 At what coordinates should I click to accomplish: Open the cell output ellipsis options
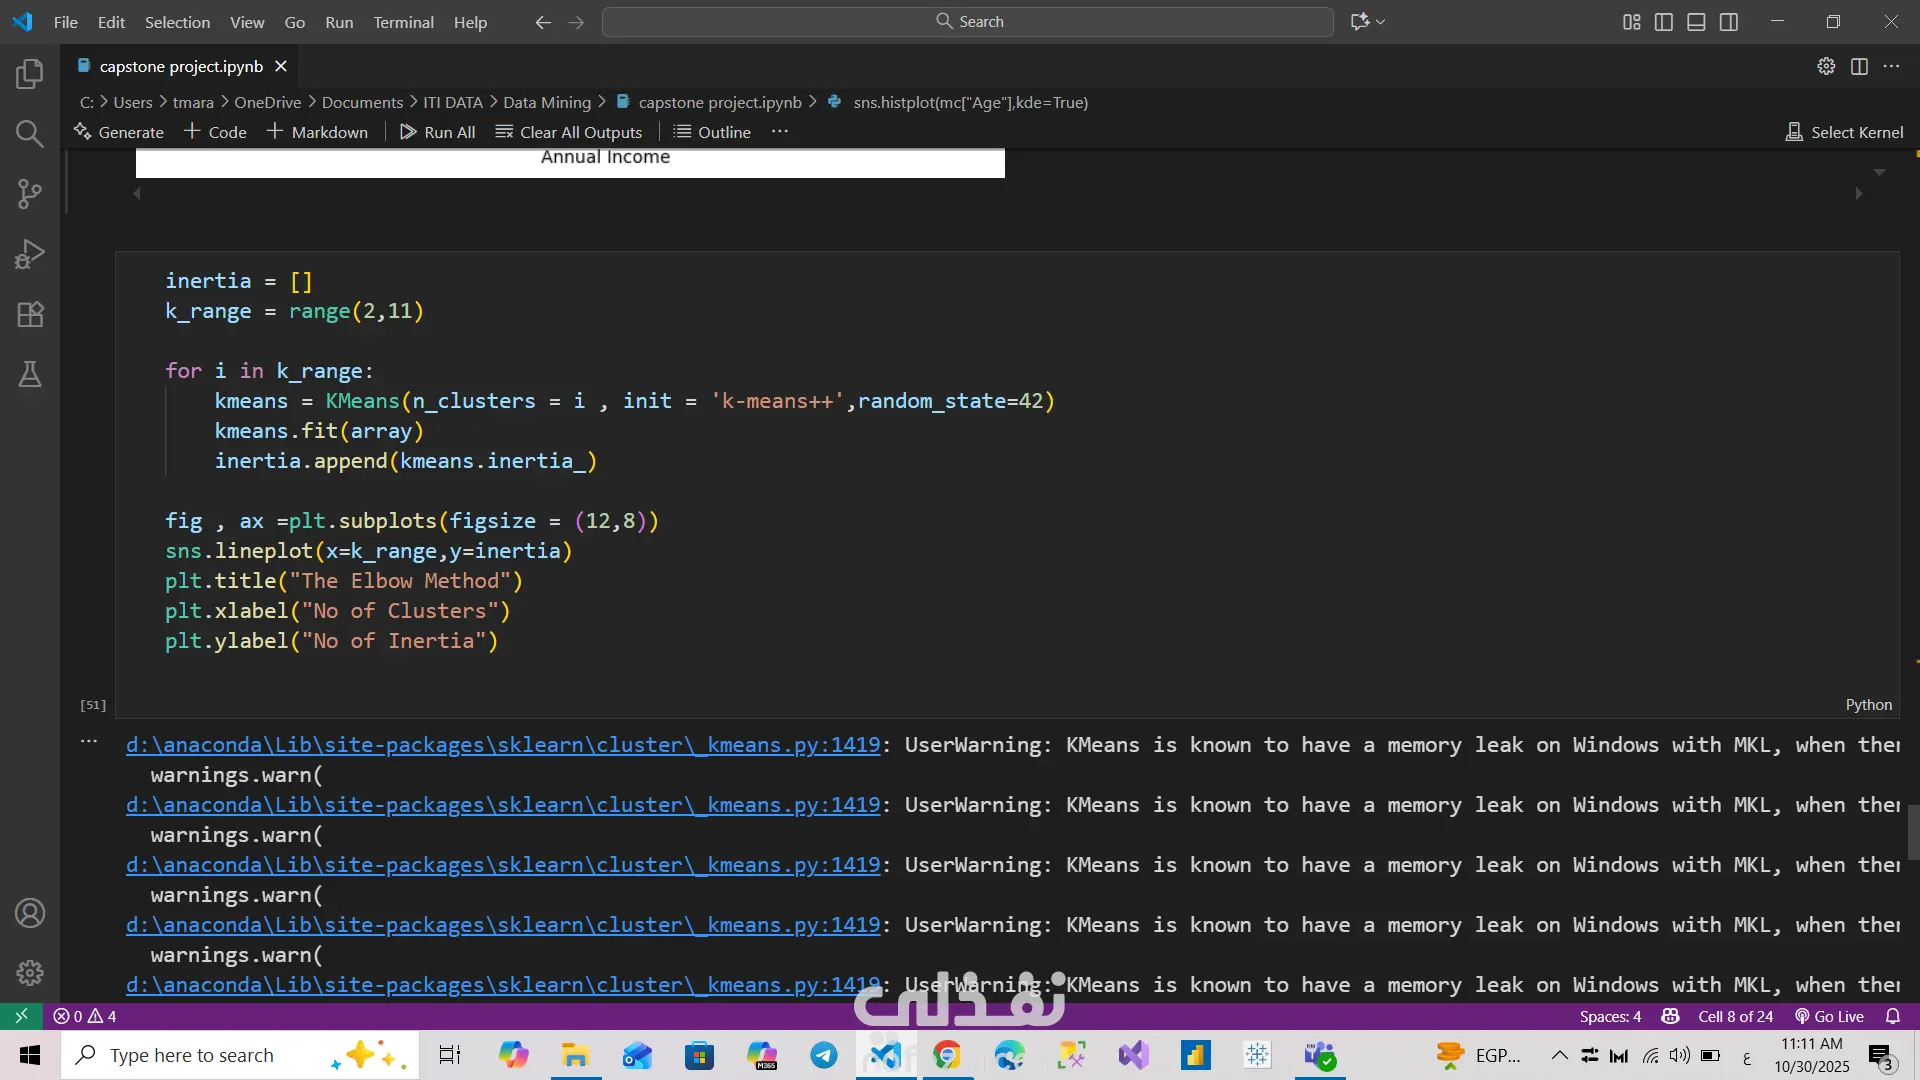[x=89, y=741]
